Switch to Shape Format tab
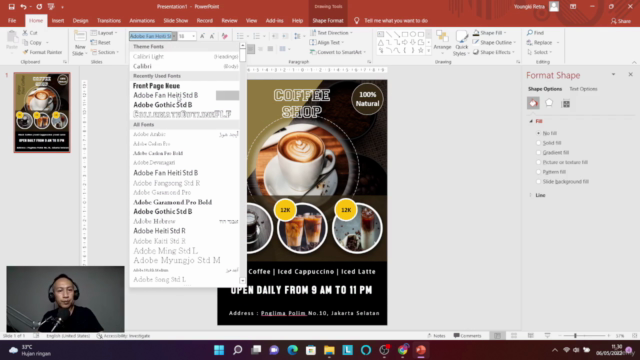The width and height of the screenshot is (640, 360). point(328,20)
